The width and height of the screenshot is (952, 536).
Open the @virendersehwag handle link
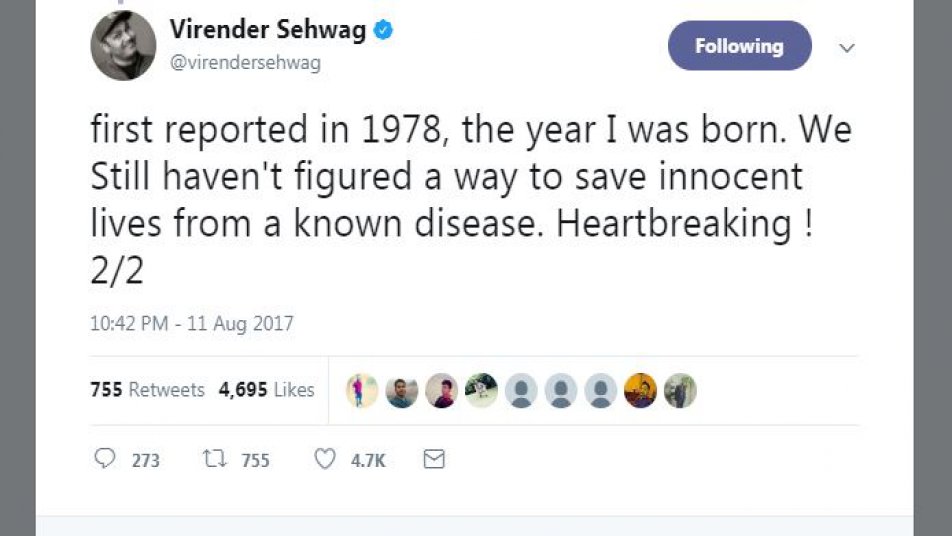tap(245, 62)
